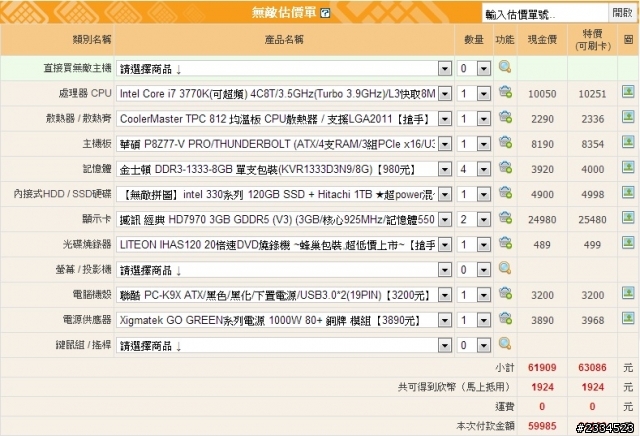Open the HDD/SSD dropdown showing intel 330系列
640x436 pixels.
pyautogui.click(x=284, y=195)
